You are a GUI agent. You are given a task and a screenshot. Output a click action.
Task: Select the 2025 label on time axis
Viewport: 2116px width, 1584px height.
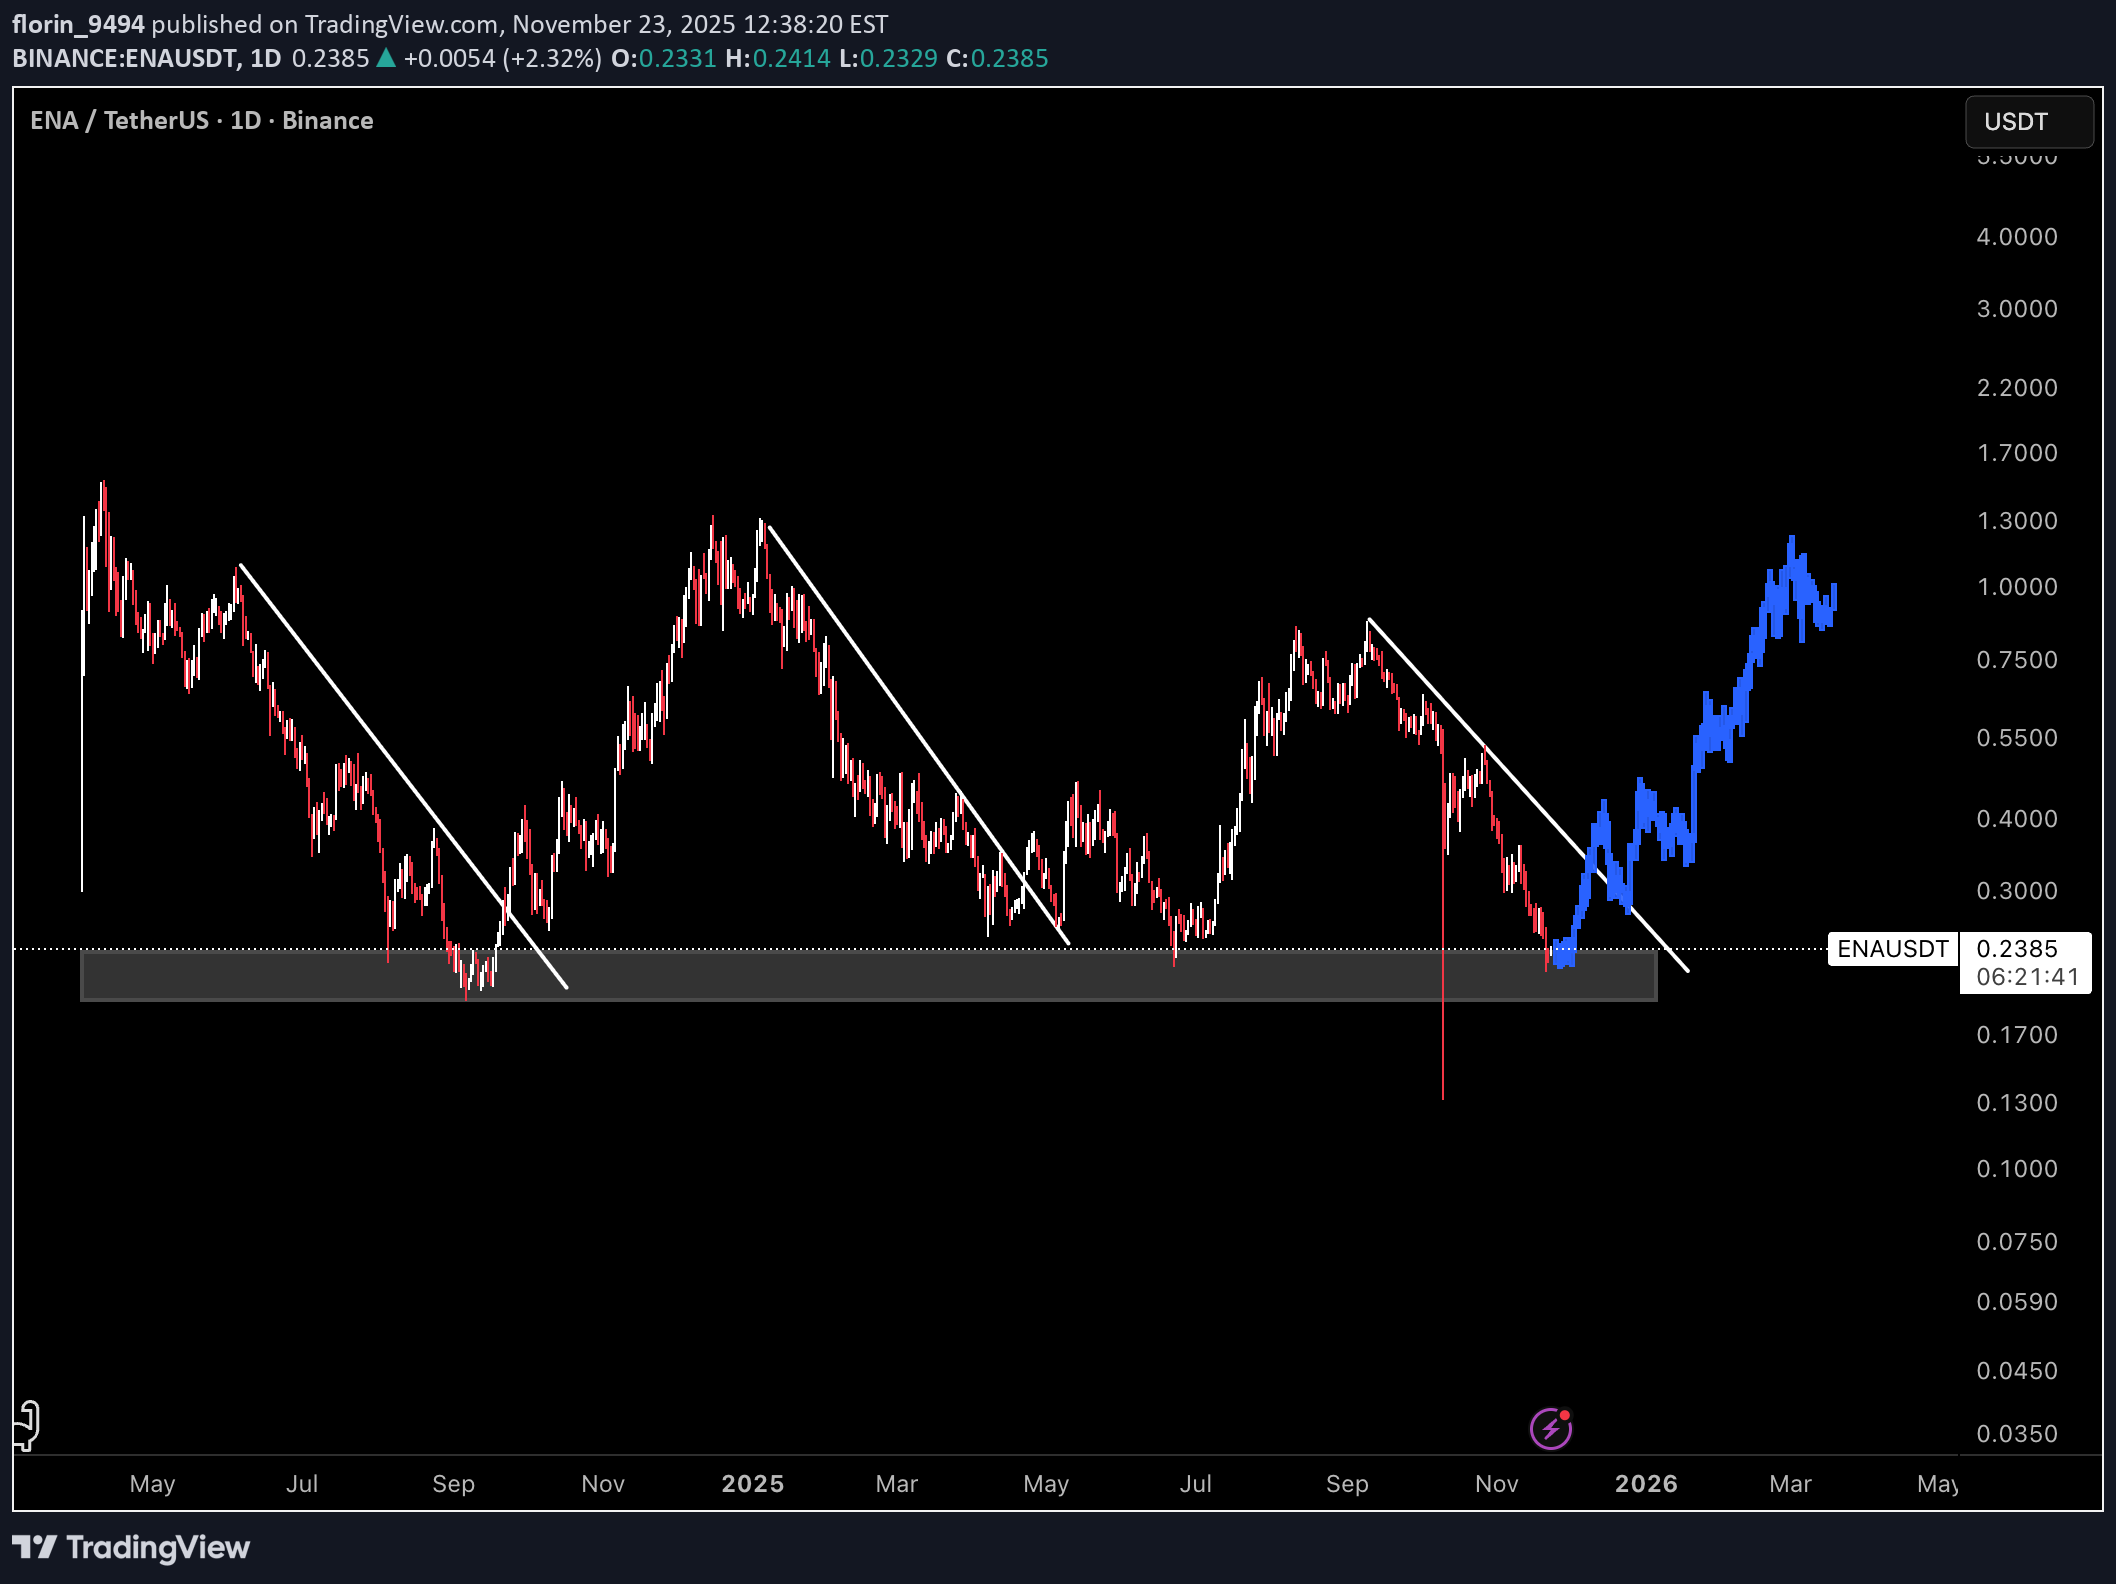752,1483
